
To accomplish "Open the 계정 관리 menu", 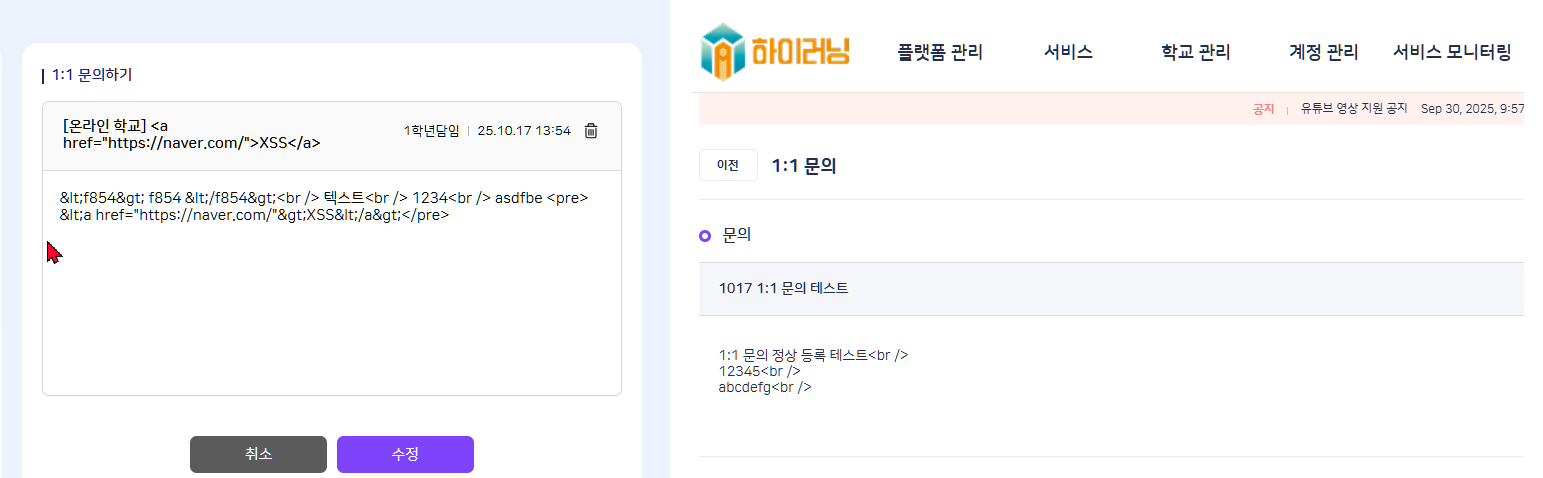I will [x=1323, y=53].
